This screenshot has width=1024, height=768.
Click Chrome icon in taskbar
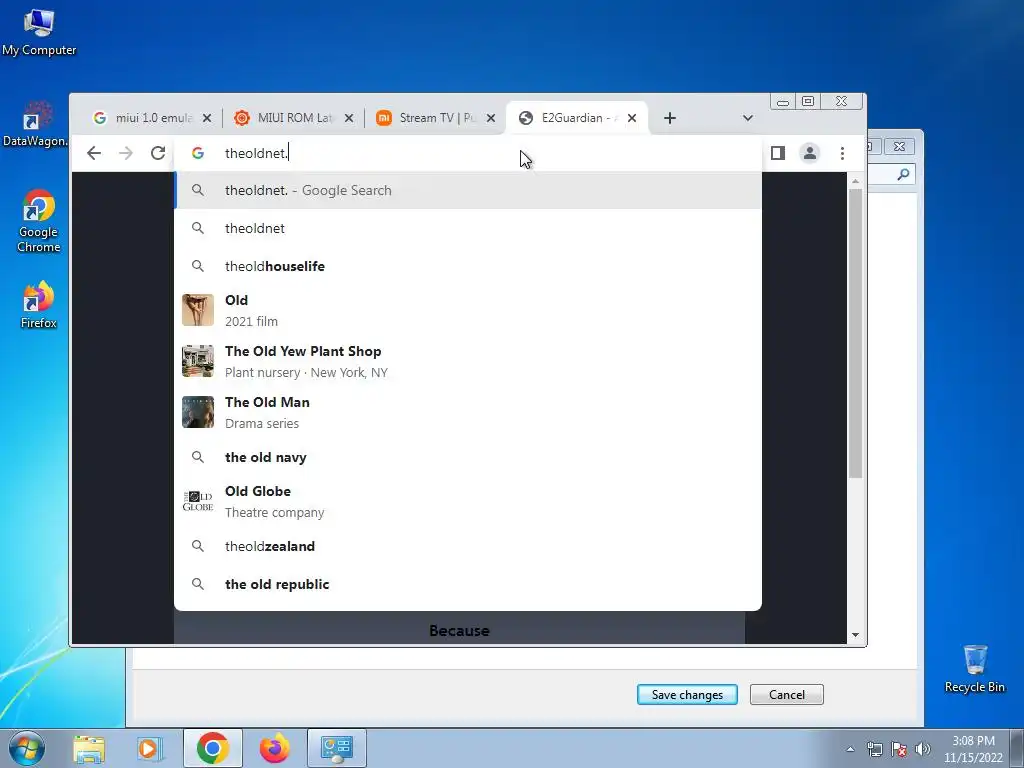click(x=212, y=748)
